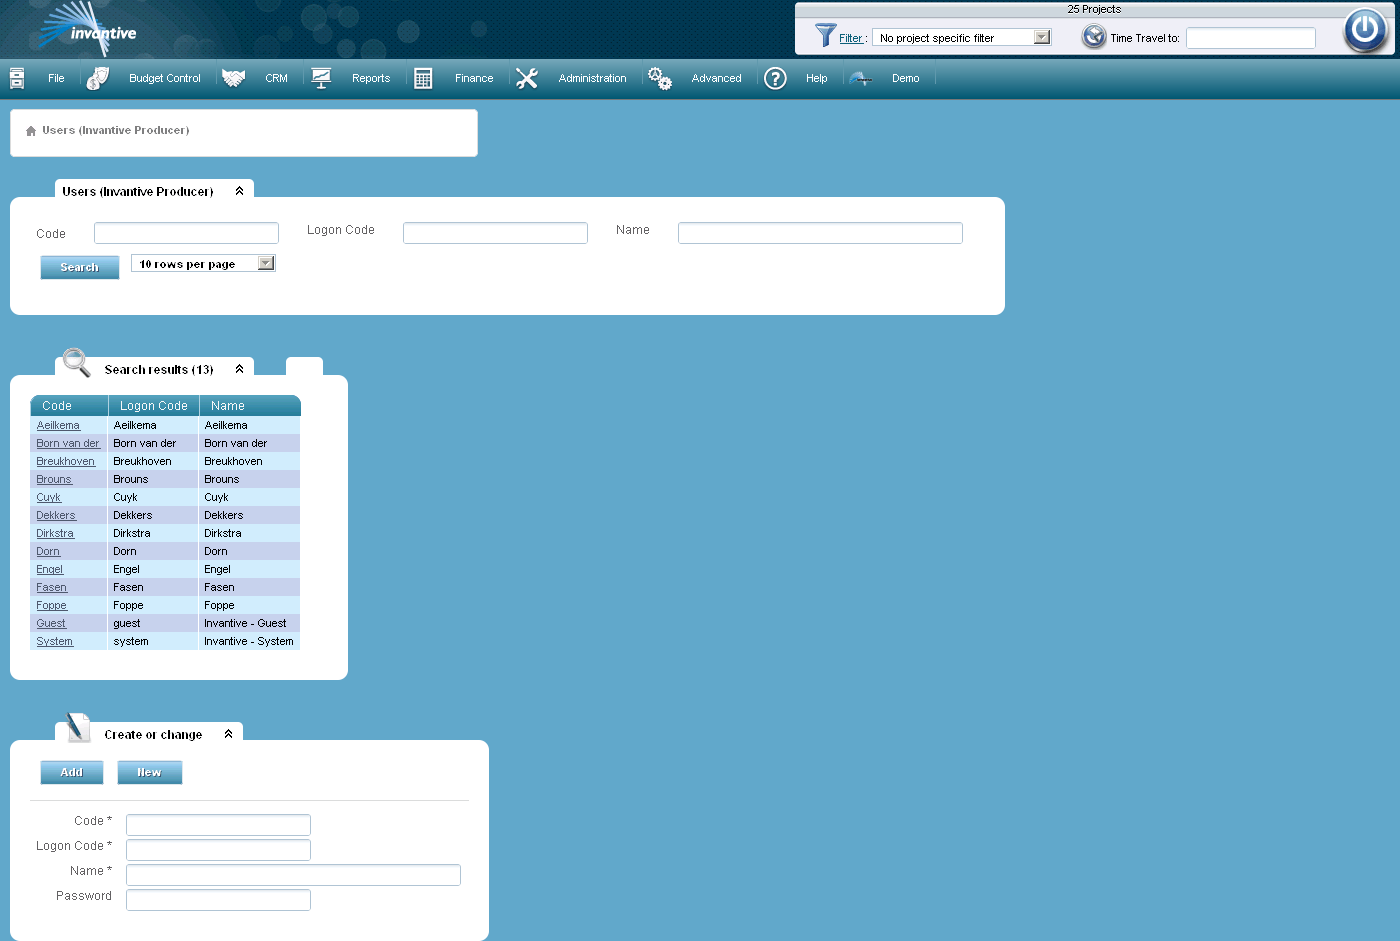Image resolution: width=1400 pixels, height=941 pixels.
Task: Click the Add button
Action: click(x=72, y=772)
